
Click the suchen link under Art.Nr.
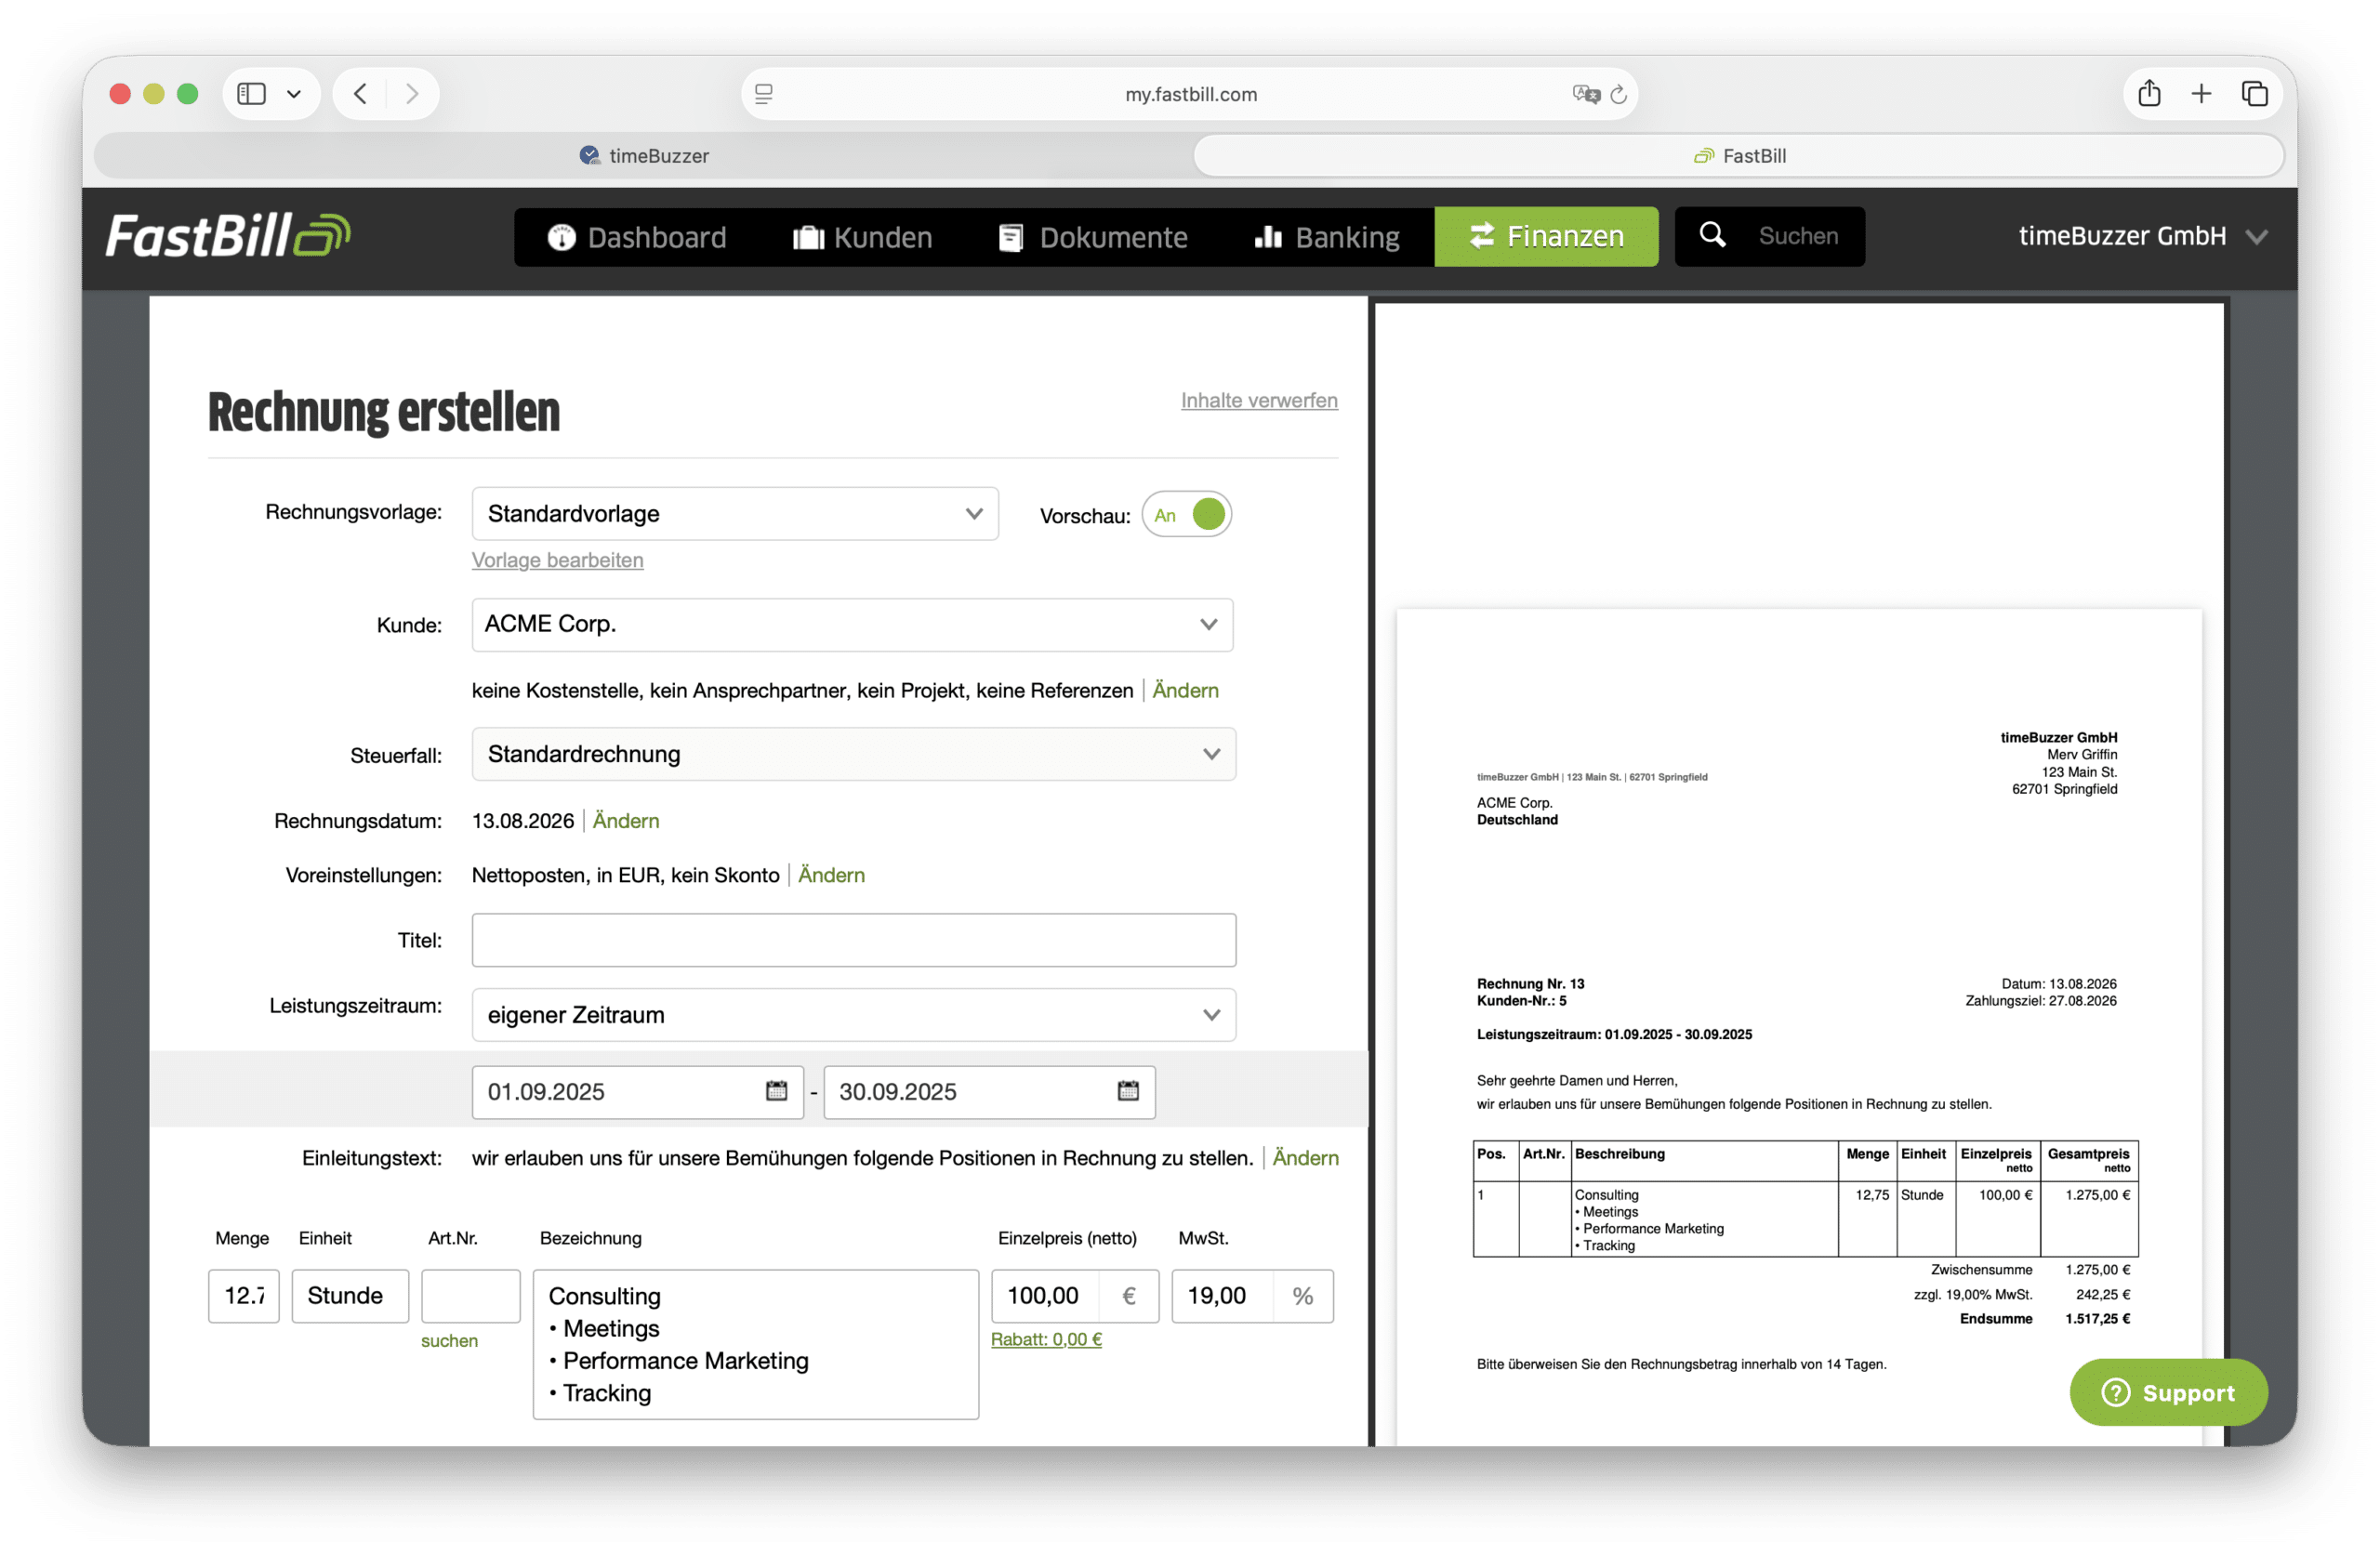coord(449,1341)
